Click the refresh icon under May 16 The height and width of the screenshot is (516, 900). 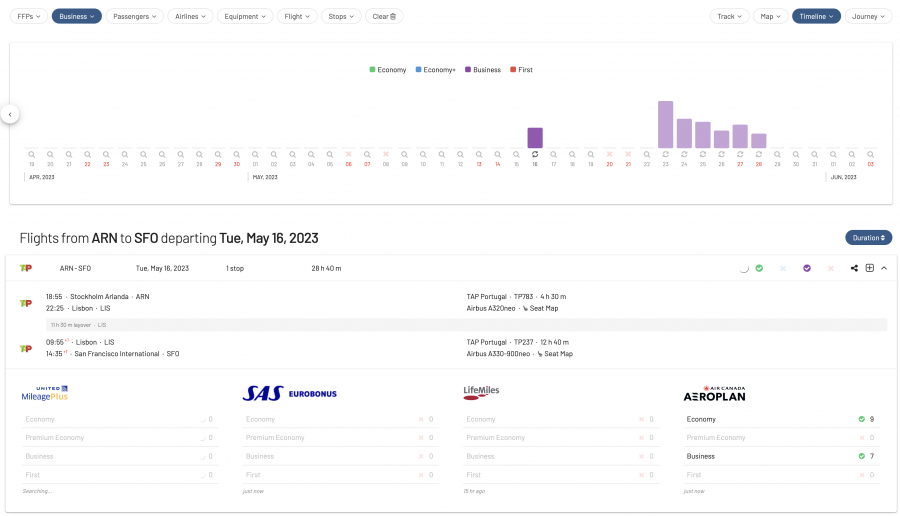[x=535, y=154]
